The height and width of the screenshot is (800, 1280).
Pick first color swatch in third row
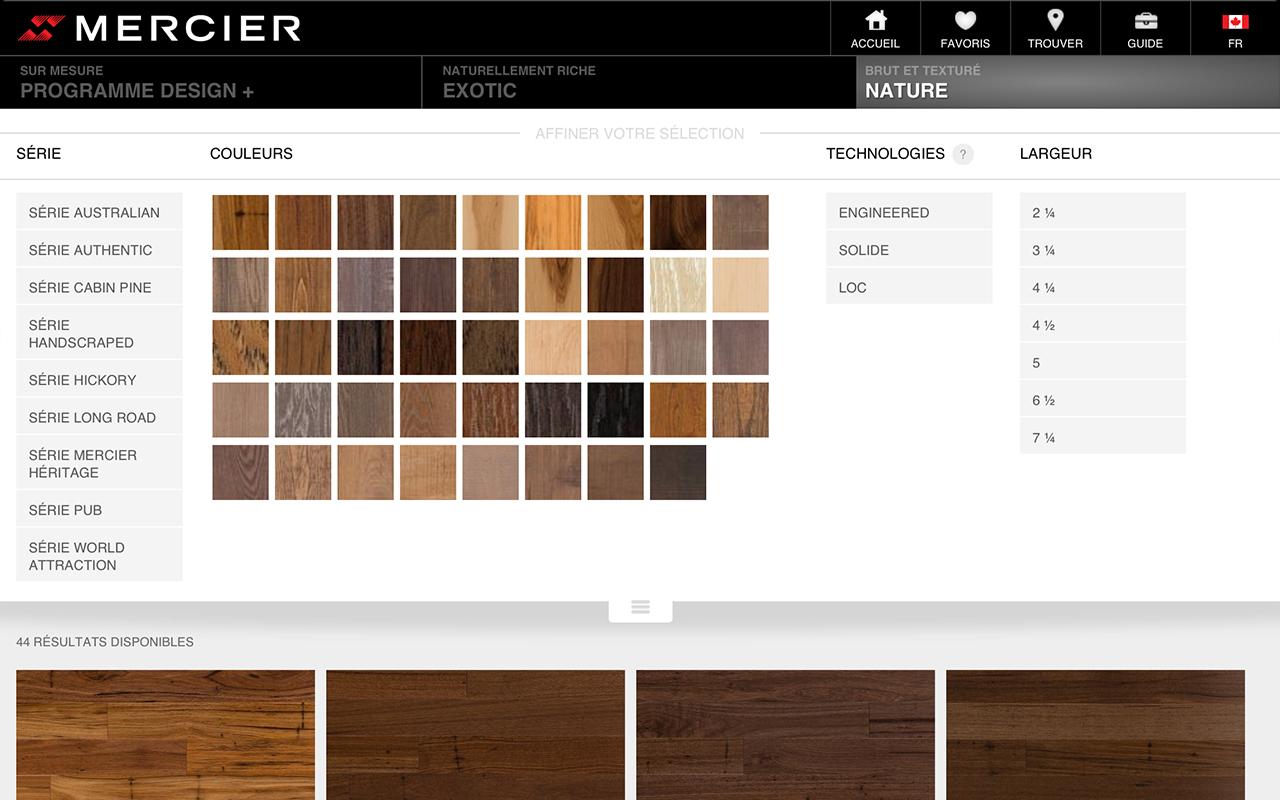(240, 347)
